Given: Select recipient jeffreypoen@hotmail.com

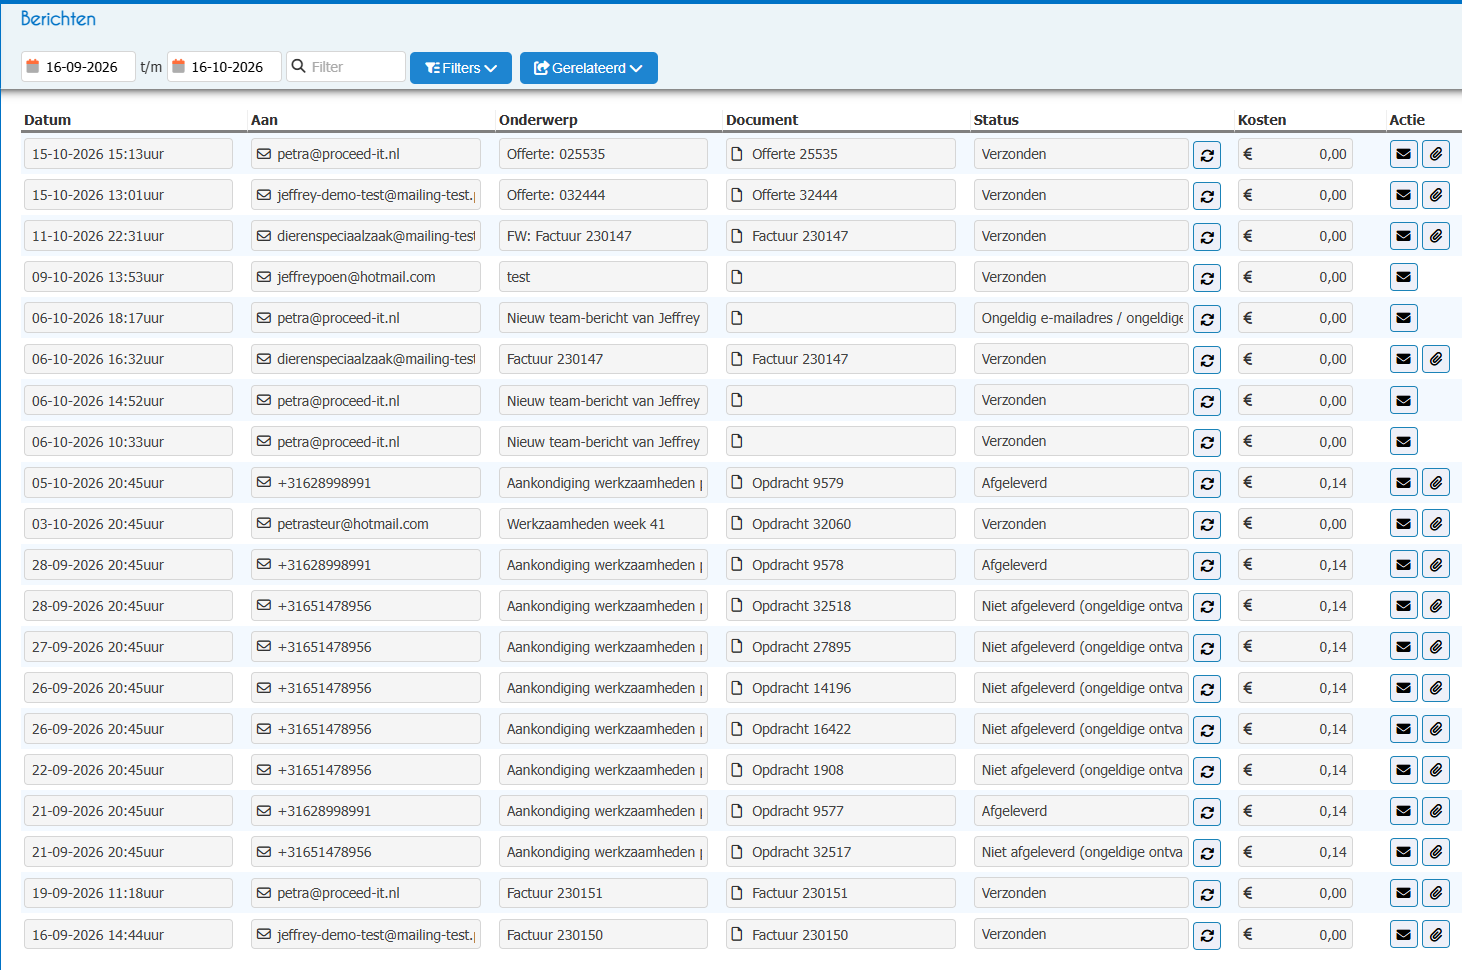Looking at the screenshot, I should (x=366, y=277).
